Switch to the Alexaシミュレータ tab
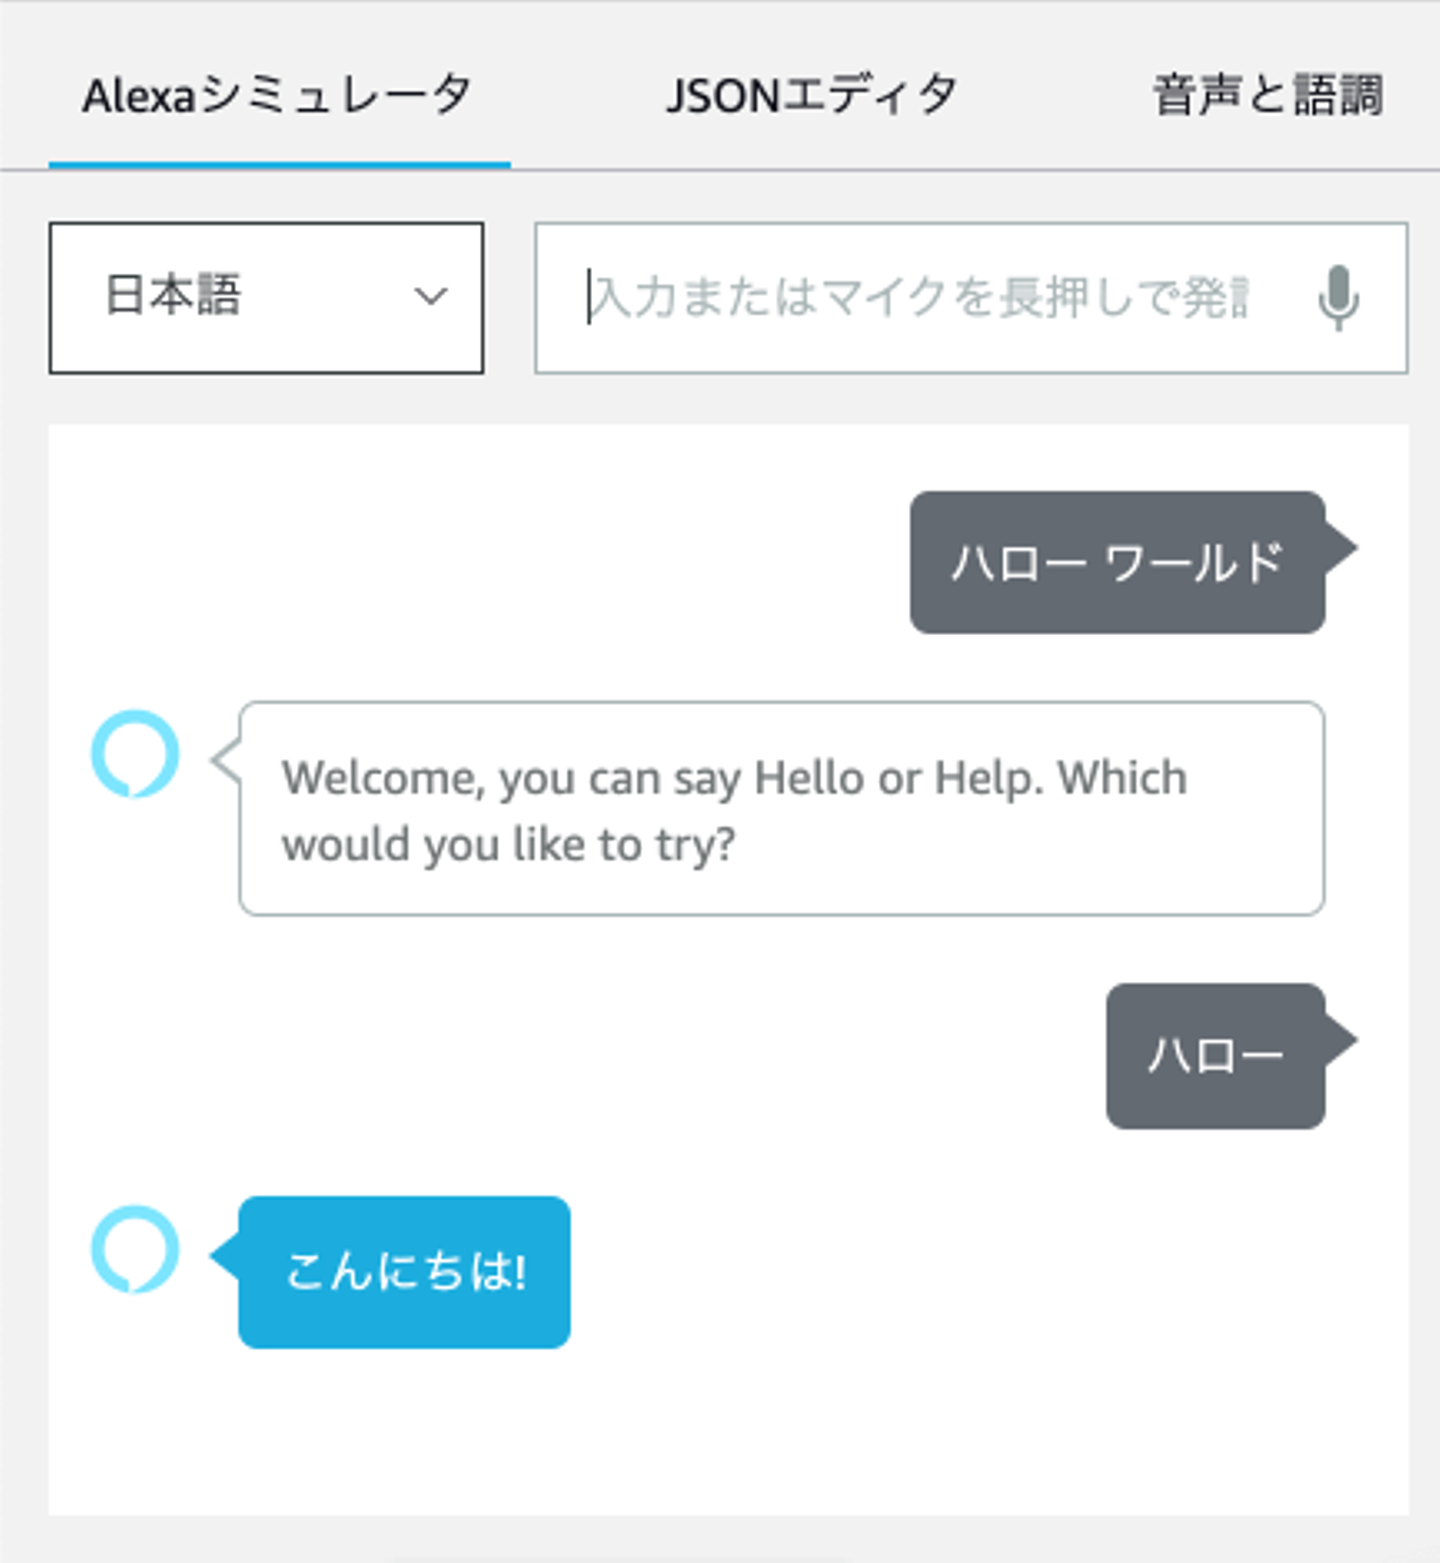The width and height of the screenshot is (1440, 1563). (277, 96)
